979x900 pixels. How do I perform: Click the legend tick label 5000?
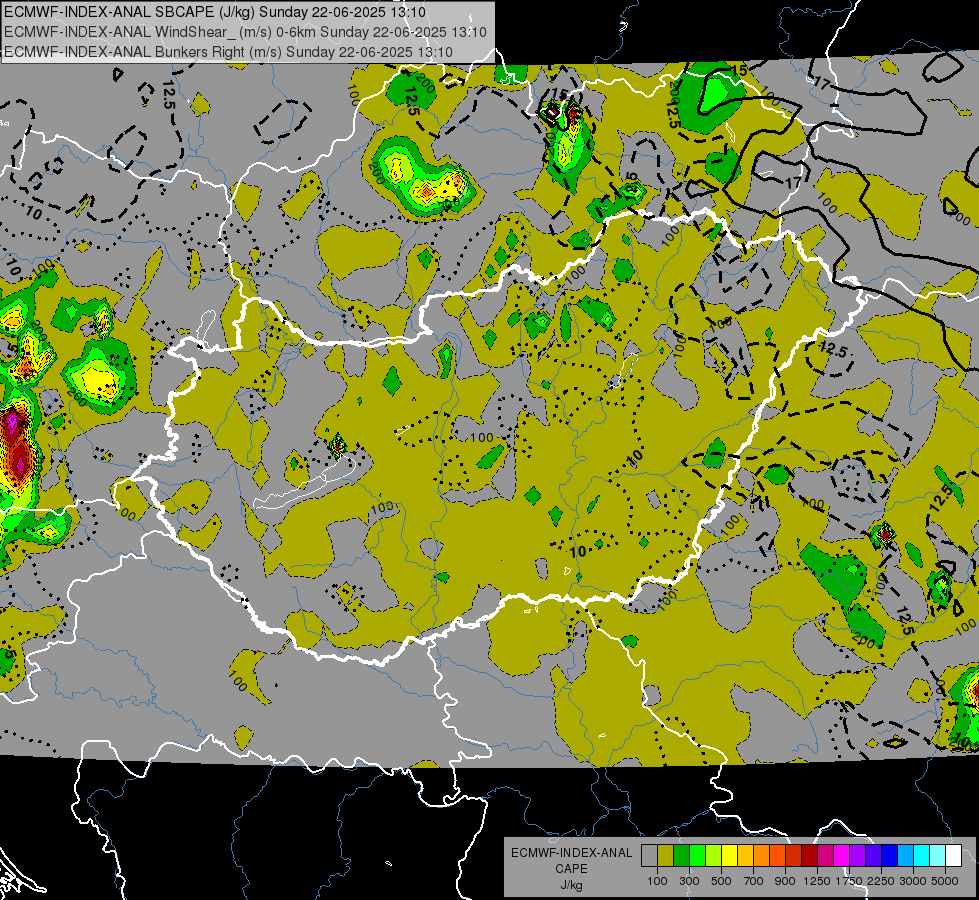945,881
